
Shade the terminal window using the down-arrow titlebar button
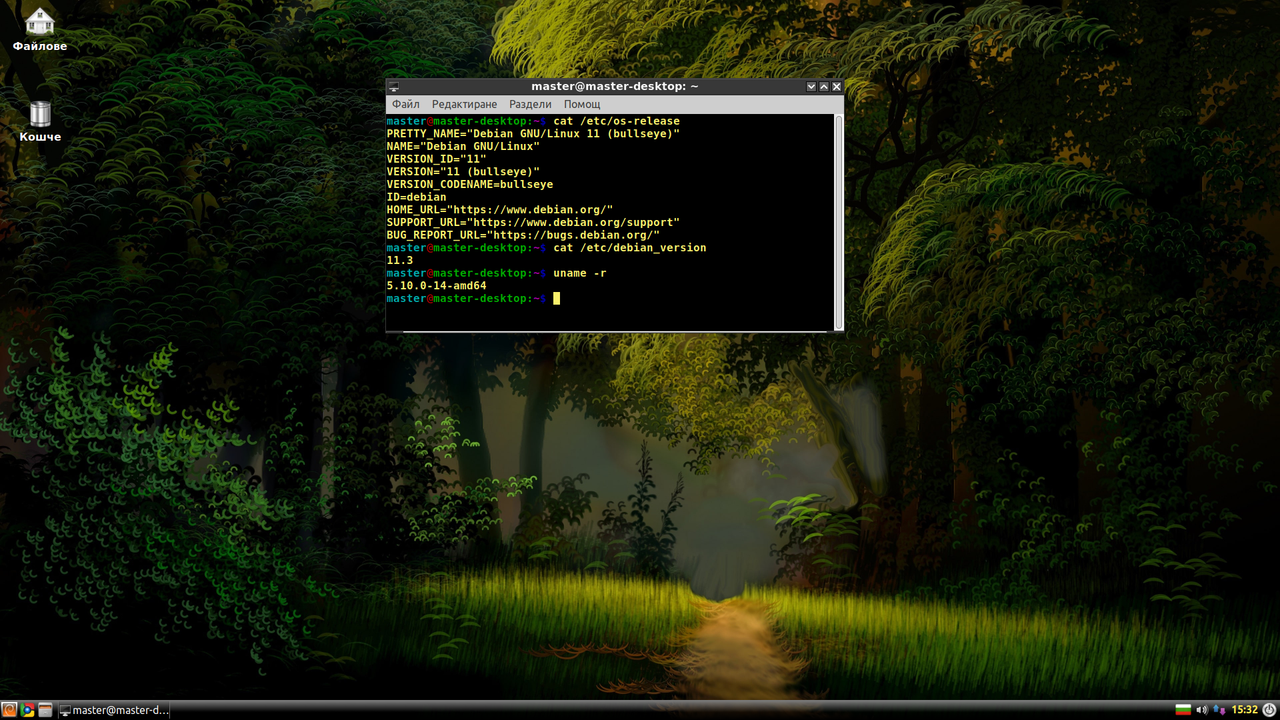click(812, 87)
